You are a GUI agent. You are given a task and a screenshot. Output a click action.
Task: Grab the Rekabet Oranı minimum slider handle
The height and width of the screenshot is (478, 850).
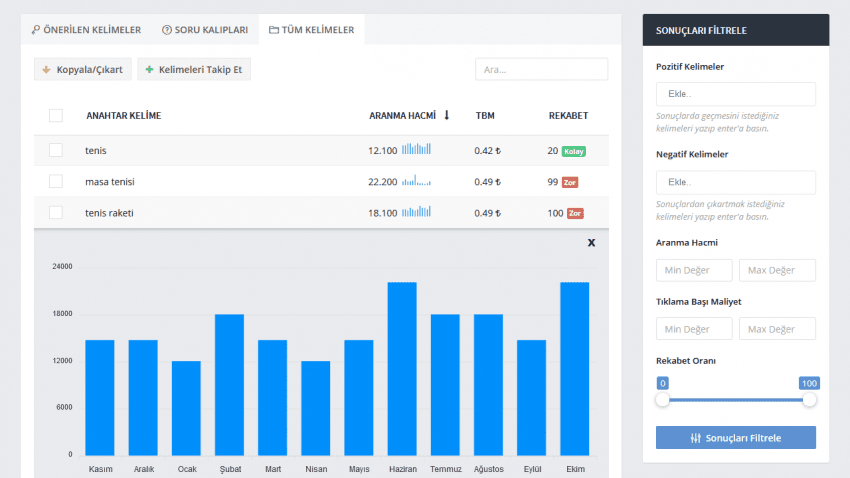[662, 400]
